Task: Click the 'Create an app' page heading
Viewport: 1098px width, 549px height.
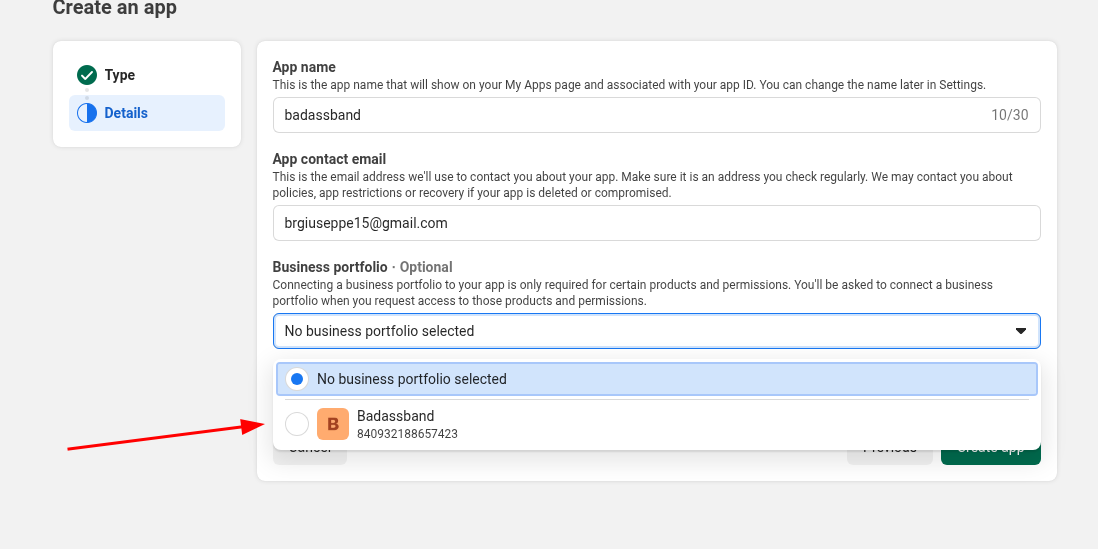Action: click(114, 9)
